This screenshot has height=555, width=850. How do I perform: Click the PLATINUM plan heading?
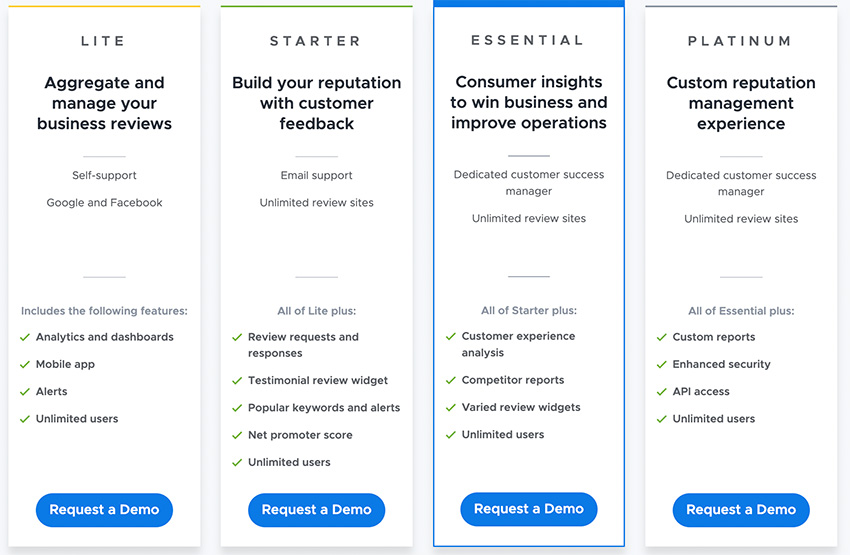[740, 41]
